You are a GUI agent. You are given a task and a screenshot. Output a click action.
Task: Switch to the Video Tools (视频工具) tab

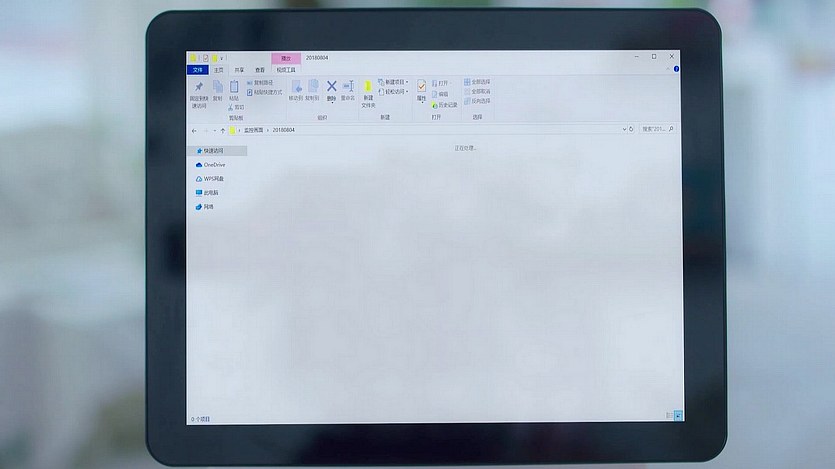pyautogui.click(x=286, y=70)
